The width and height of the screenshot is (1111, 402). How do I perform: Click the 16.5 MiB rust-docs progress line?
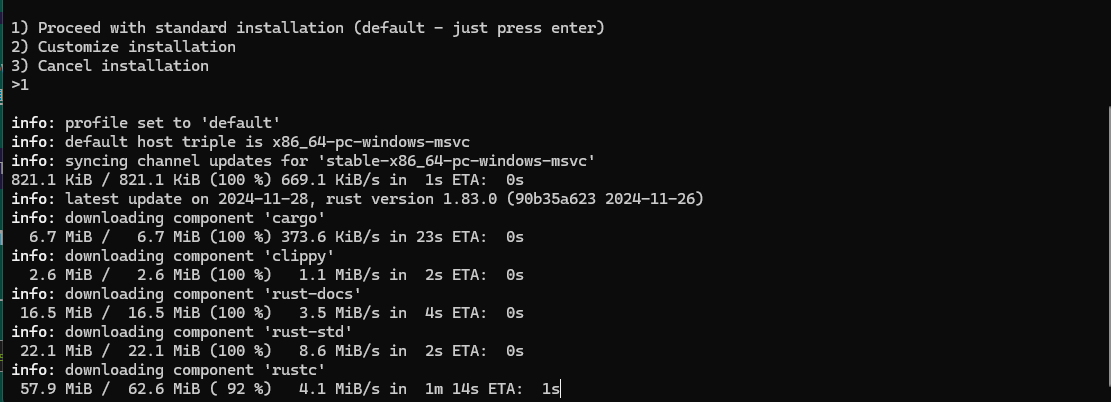coord(272,313)
